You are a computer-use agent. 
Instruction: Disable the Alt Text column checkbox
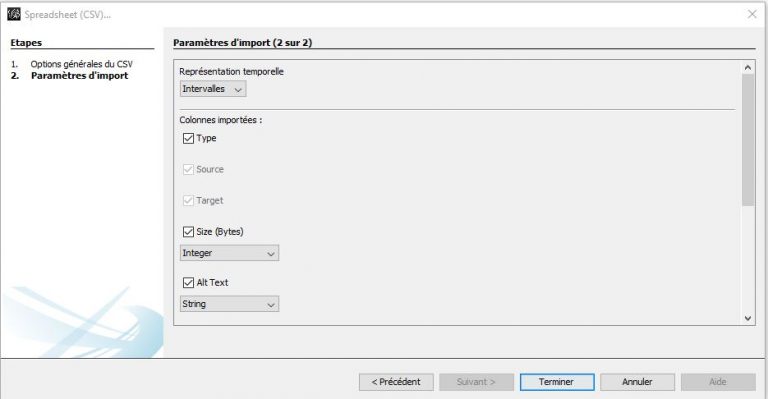188,282
